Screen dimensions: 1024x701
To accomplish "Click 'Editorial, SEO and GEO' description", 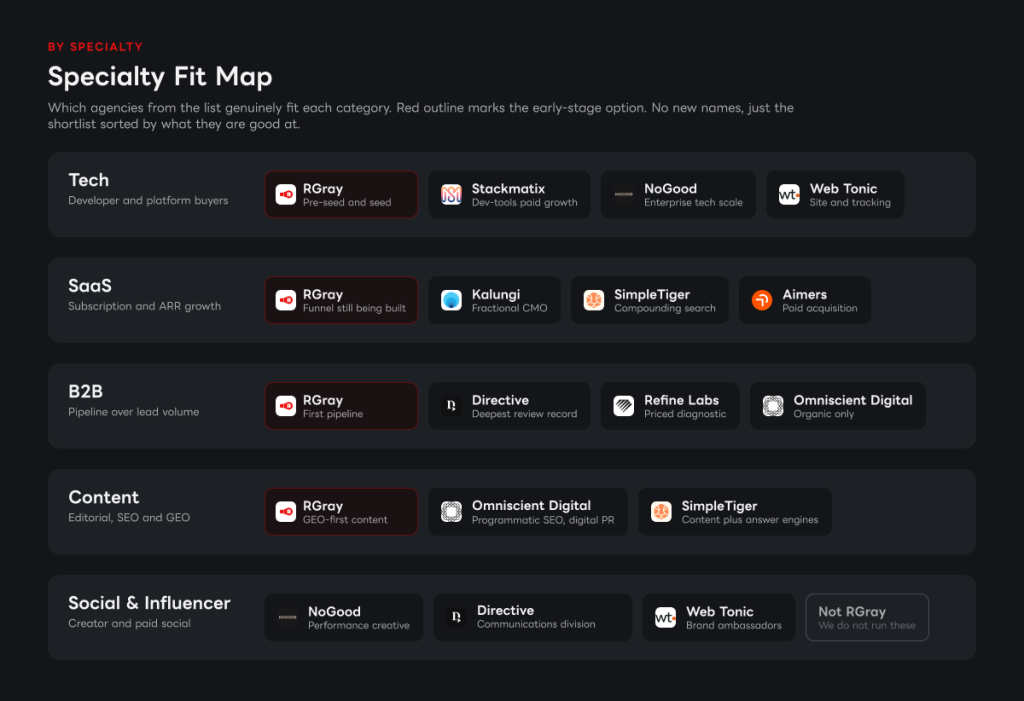I will [129, 518].
